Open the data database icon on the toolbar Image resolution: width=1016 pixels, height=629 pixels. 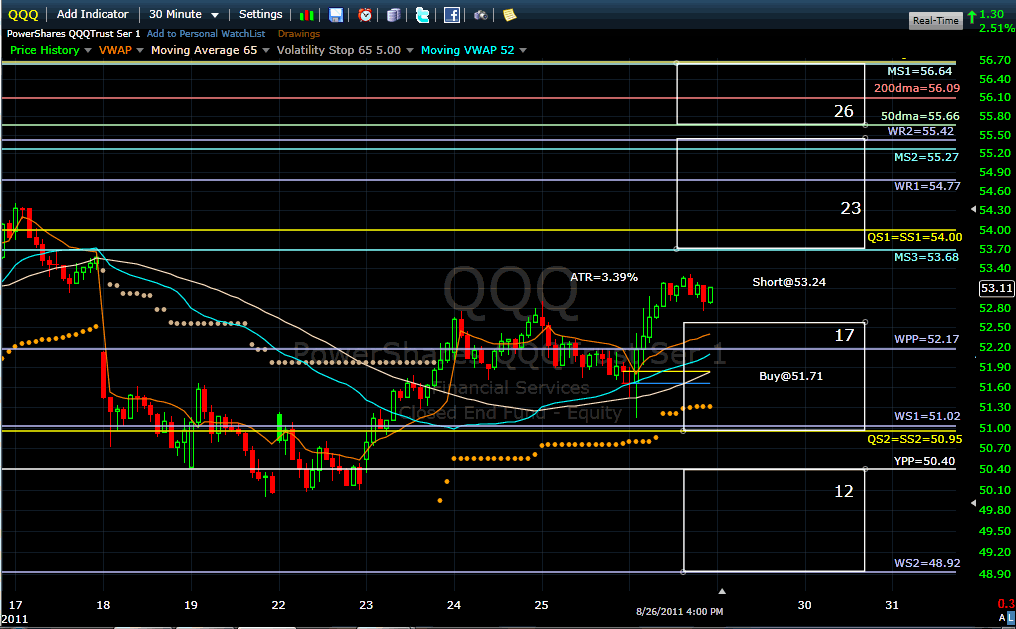pos(393,14)
